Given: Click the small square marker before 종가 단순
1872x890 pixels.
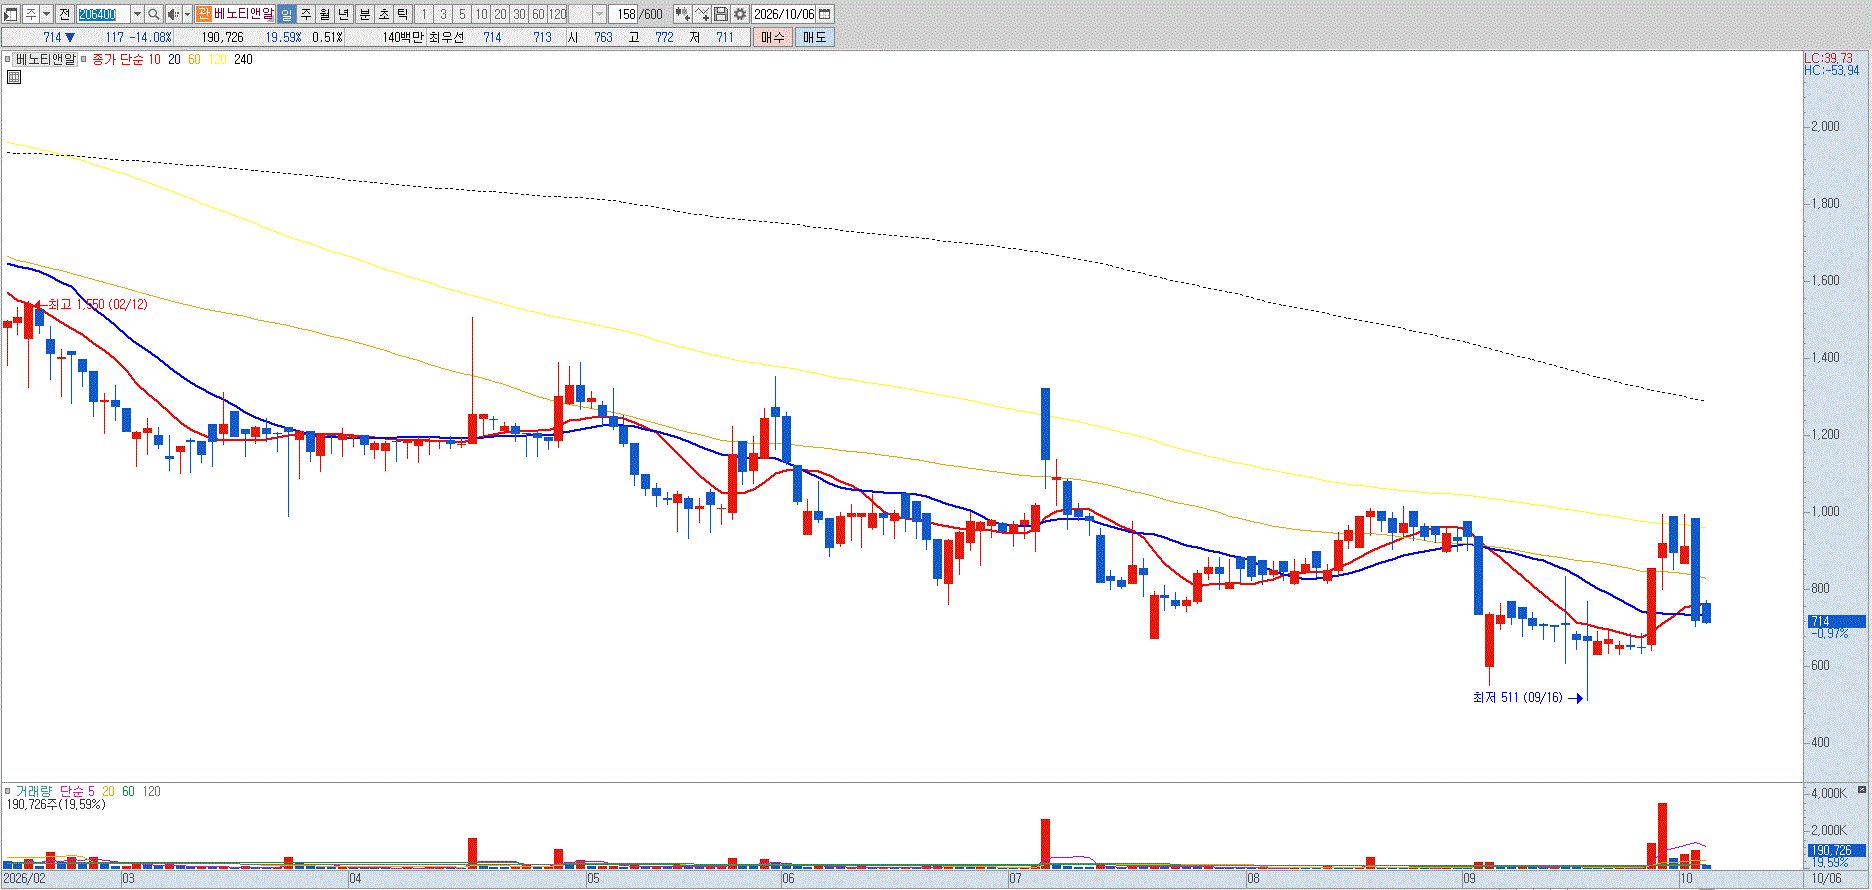Looking at the screenshot, I should click(84, 60).
